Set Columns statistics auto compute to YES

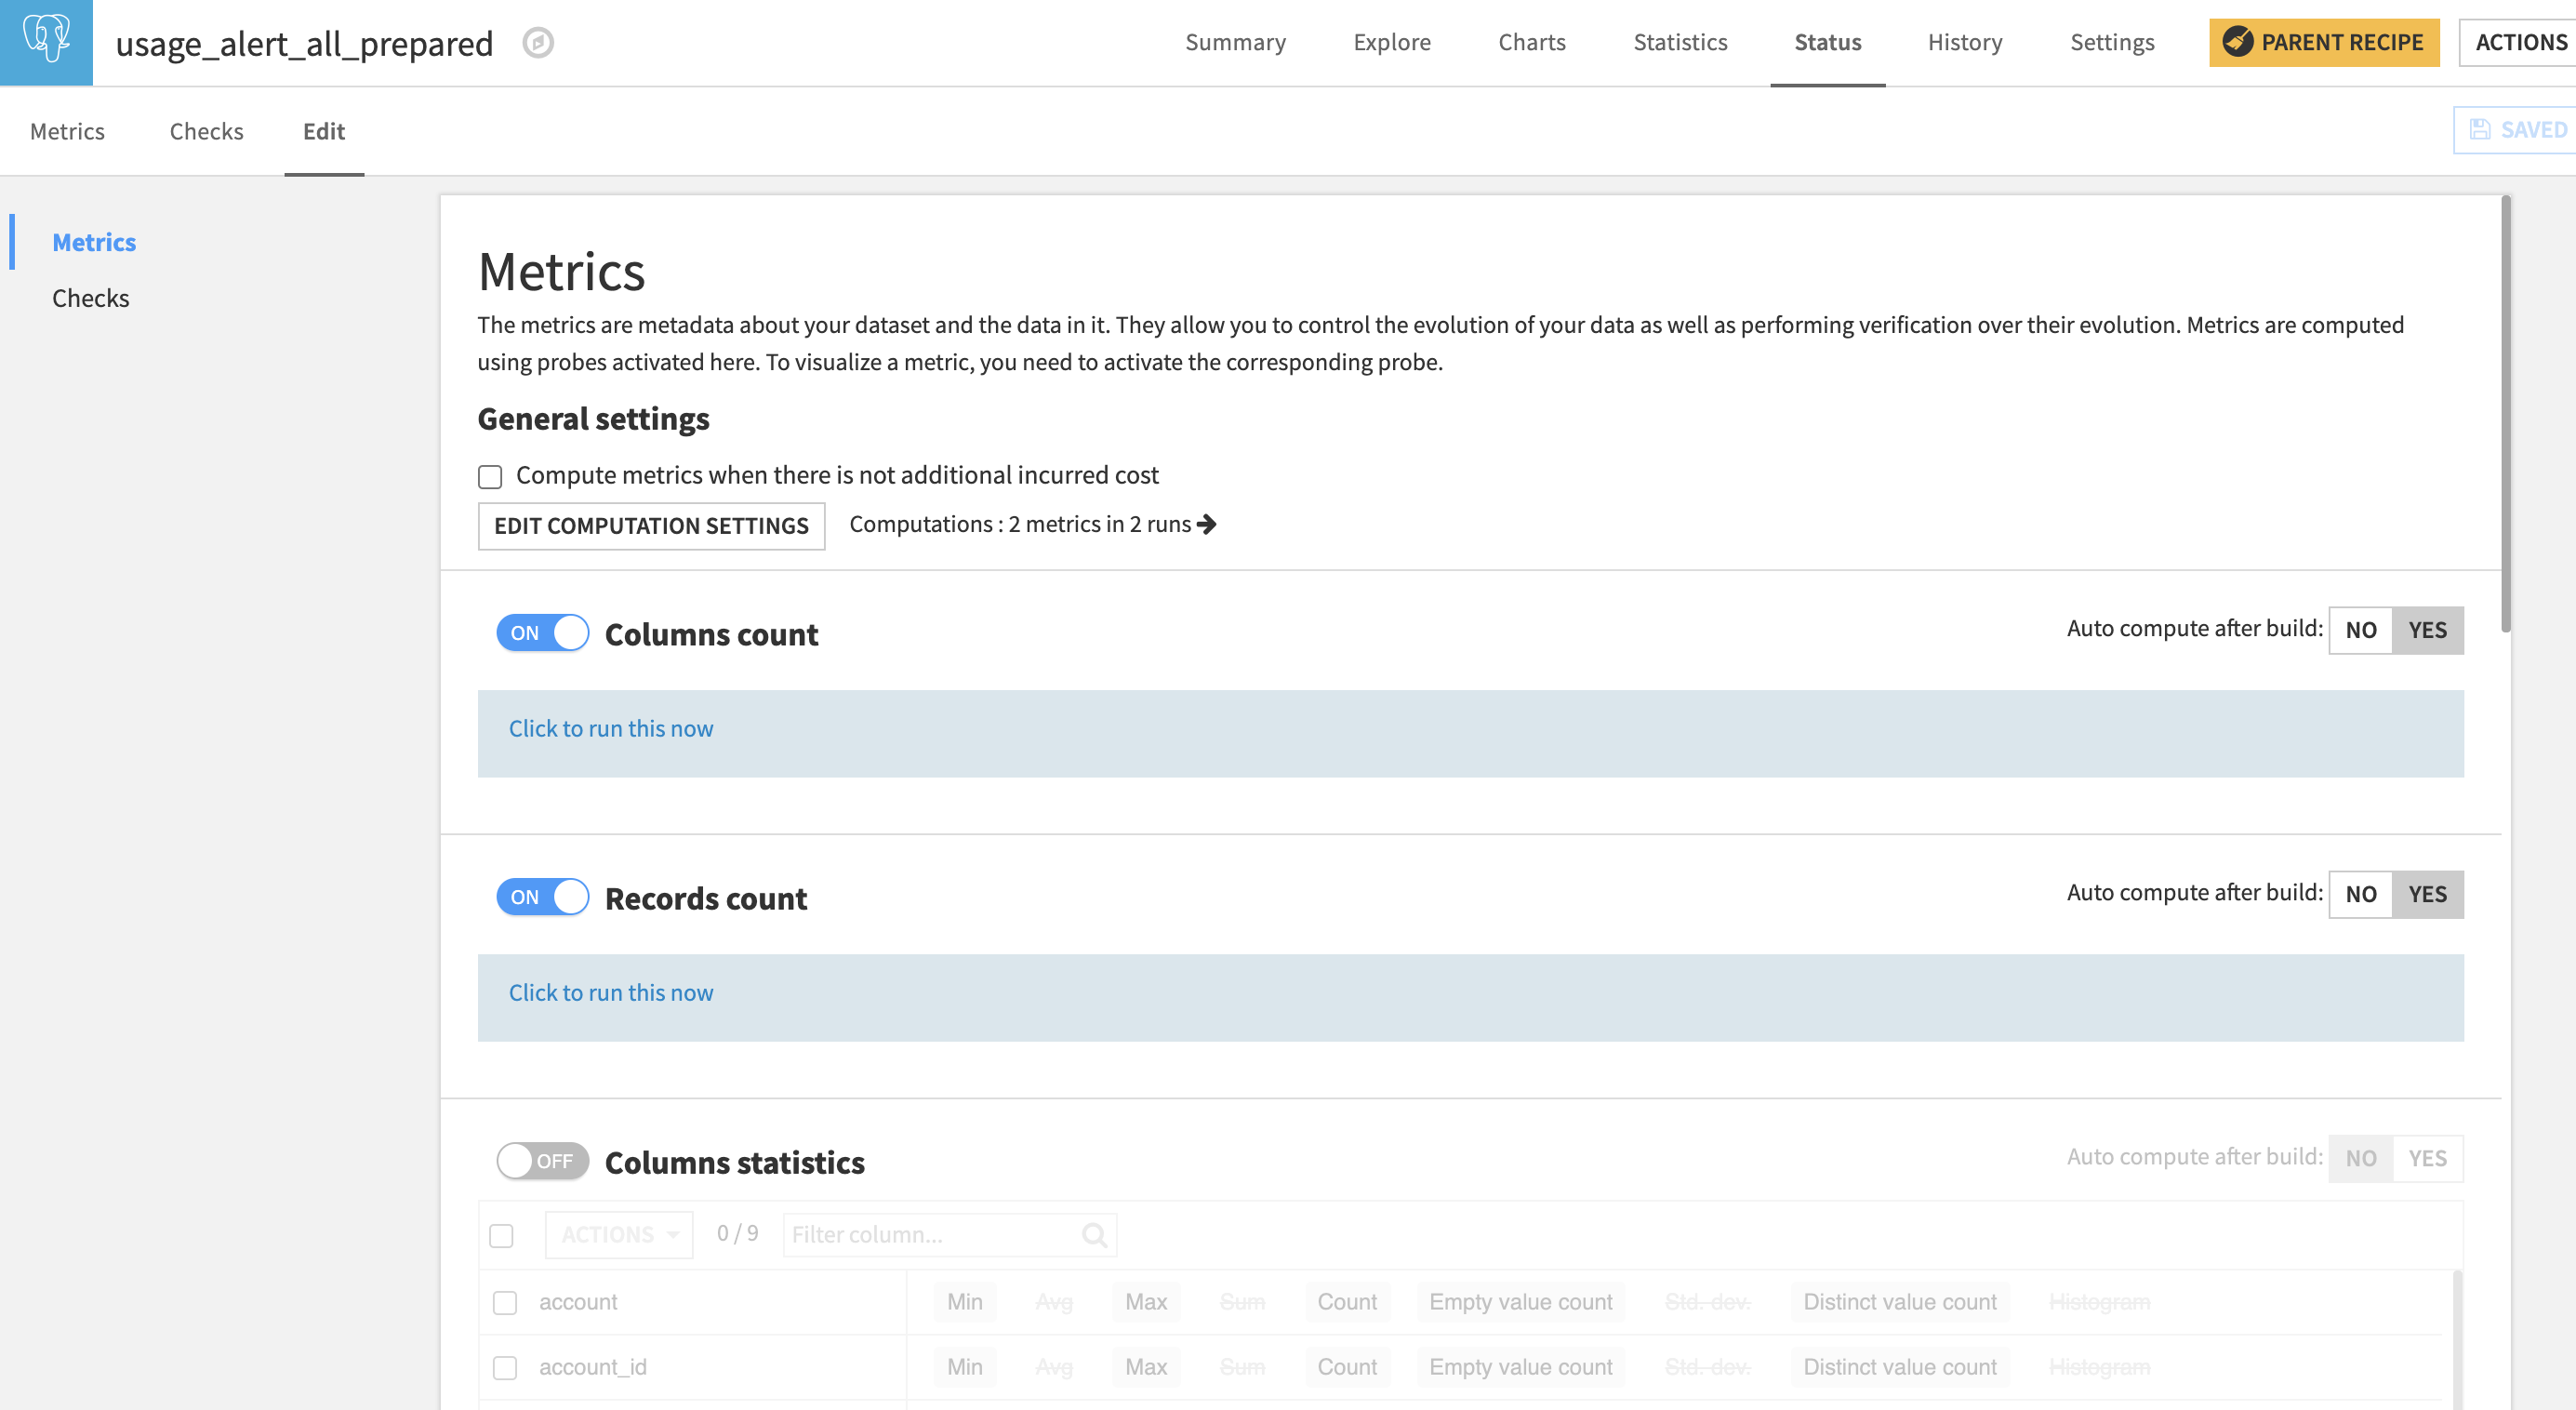(x=2428, y=1159)
